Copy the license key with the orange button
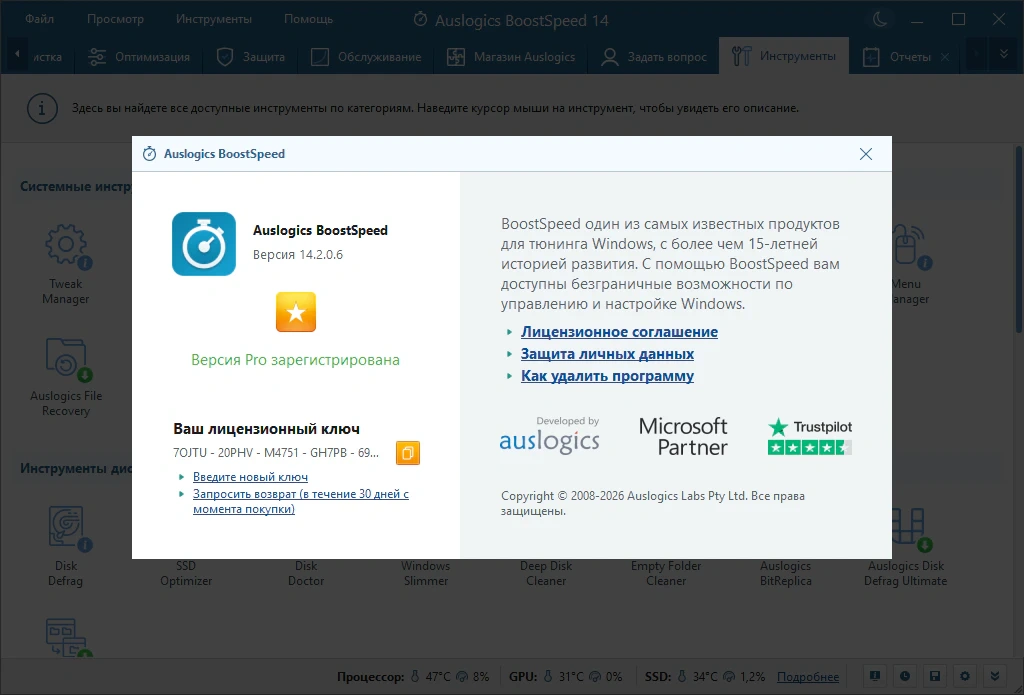Screen dimensions: 1024x695 coord(408,453)
